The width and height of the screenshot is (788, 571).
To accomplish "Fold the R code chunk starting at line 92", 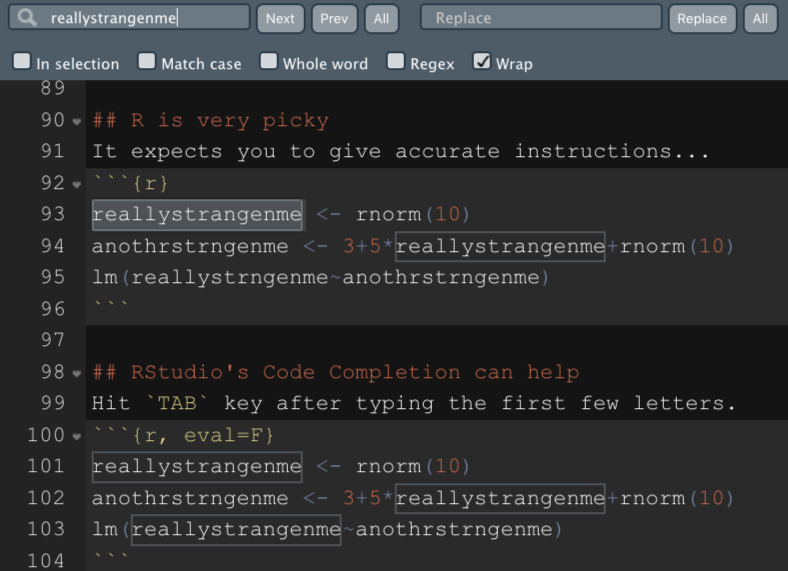I will click(x=77, y=184).
